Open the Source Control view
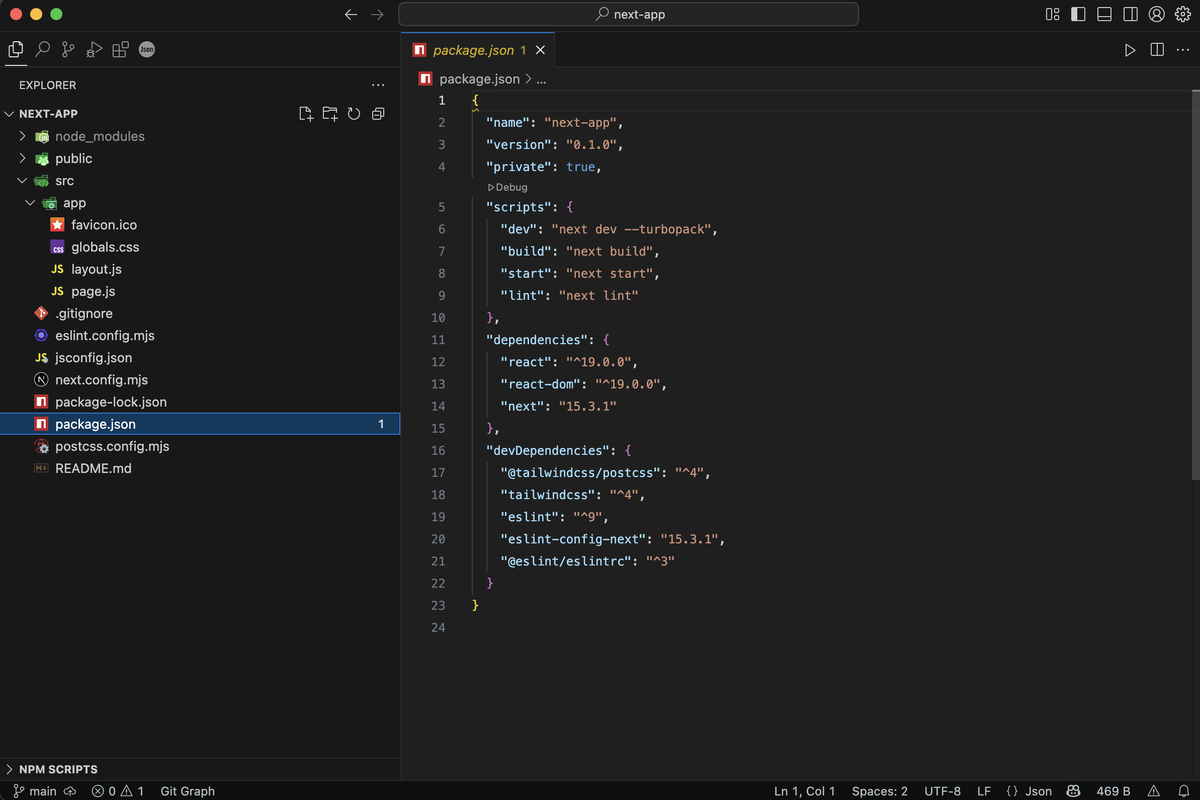The height and width of the screenshot is (800, 1200). tap(68, 49)
